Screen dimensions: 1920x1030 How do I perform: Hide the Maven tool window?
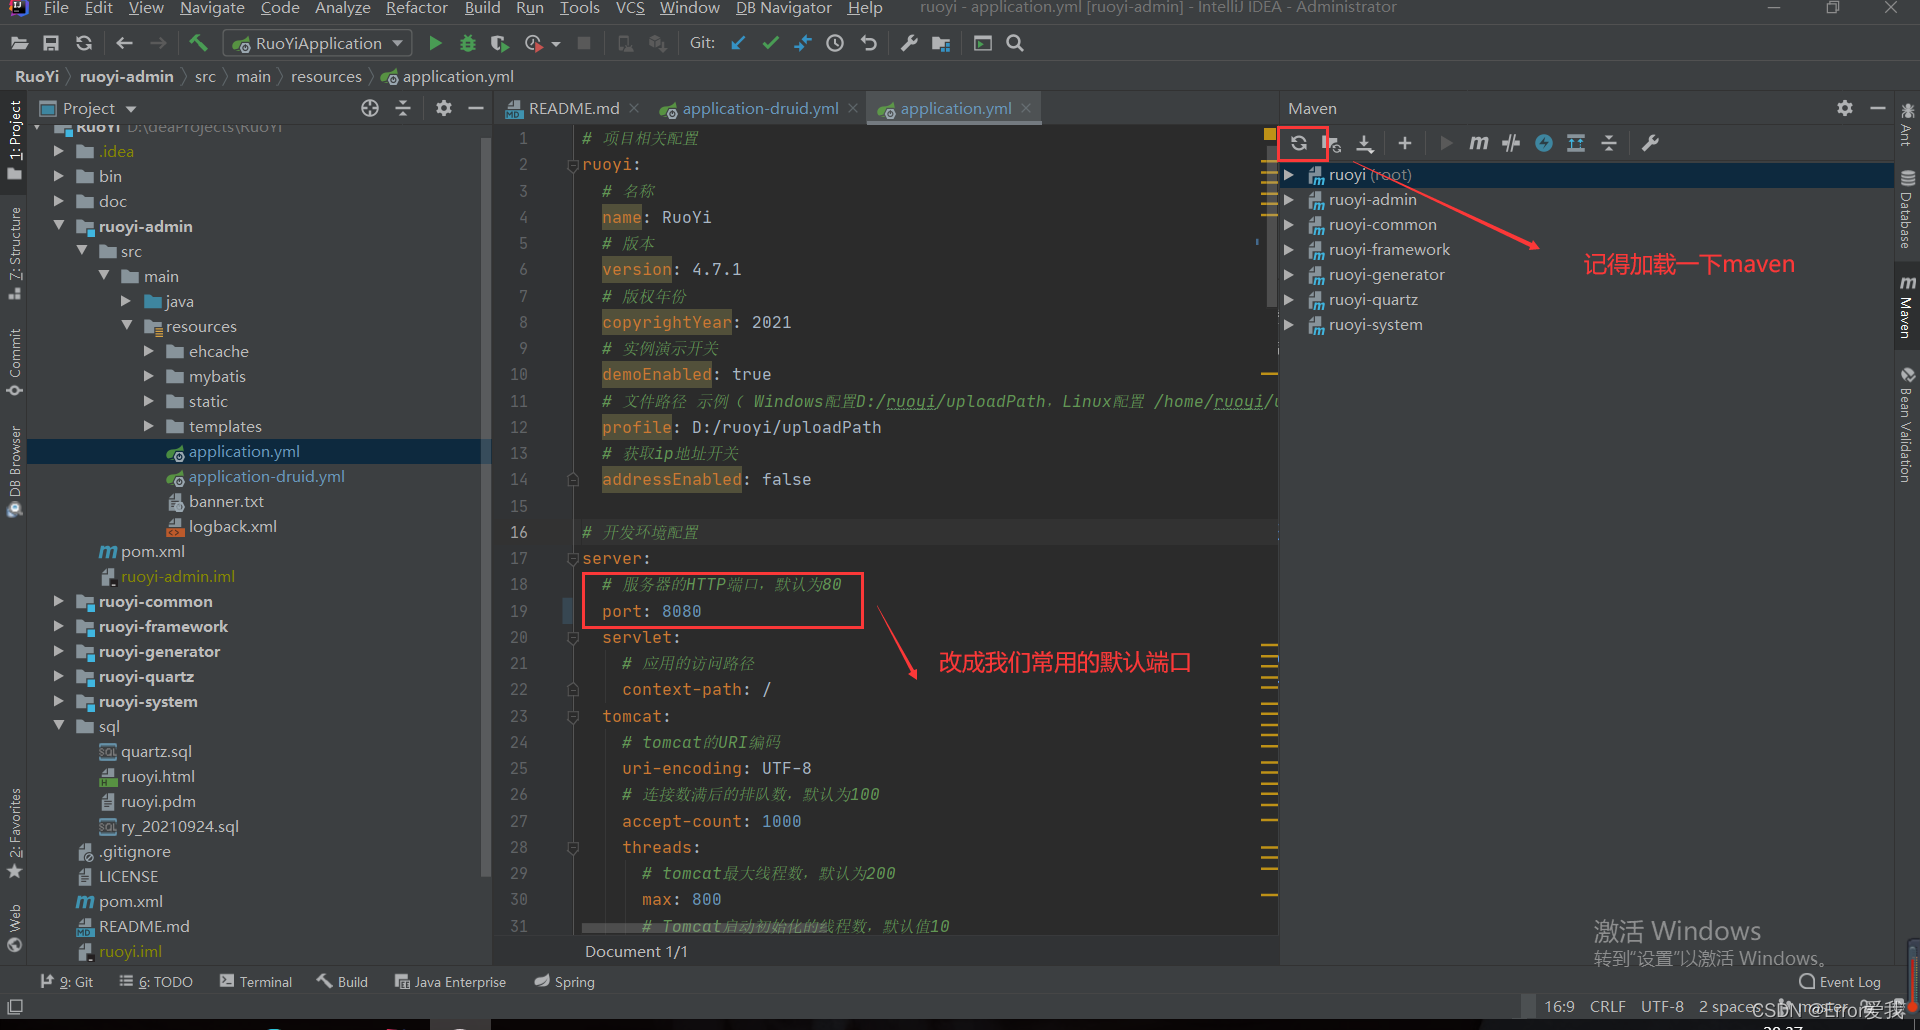pos(1878,108)
